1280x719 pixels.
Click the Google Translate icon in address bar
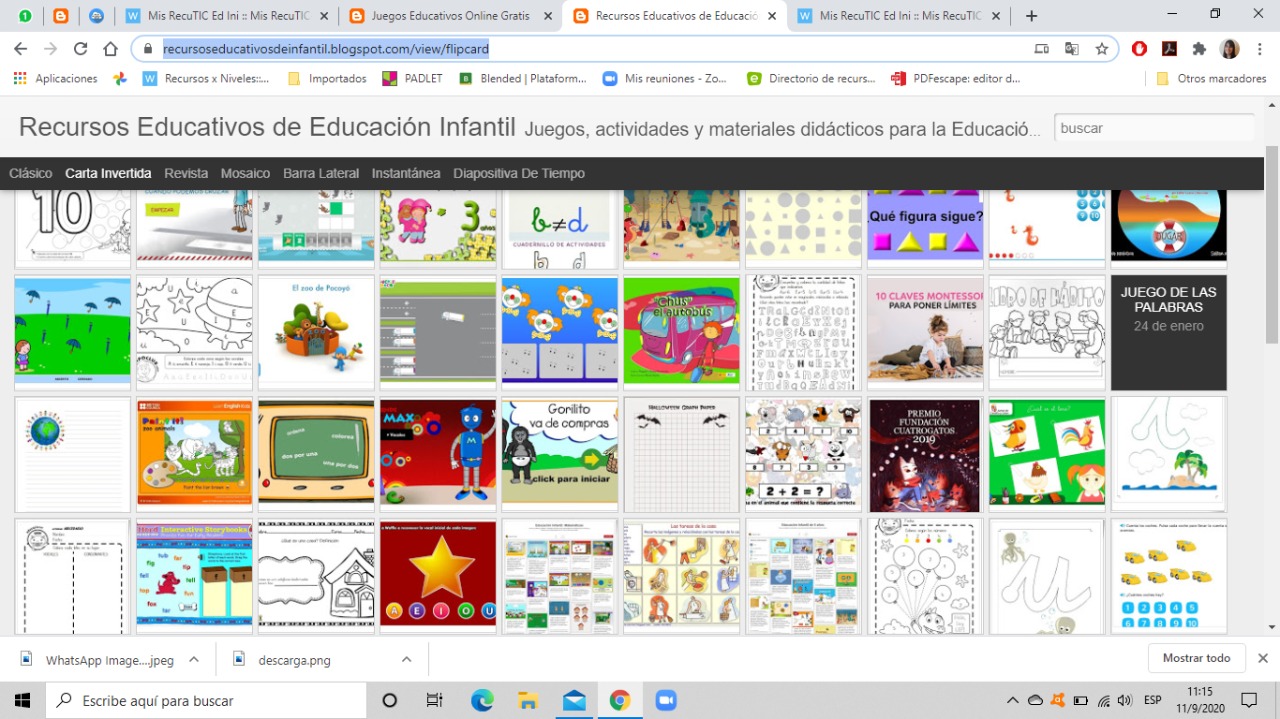[x=1071, y=48]
